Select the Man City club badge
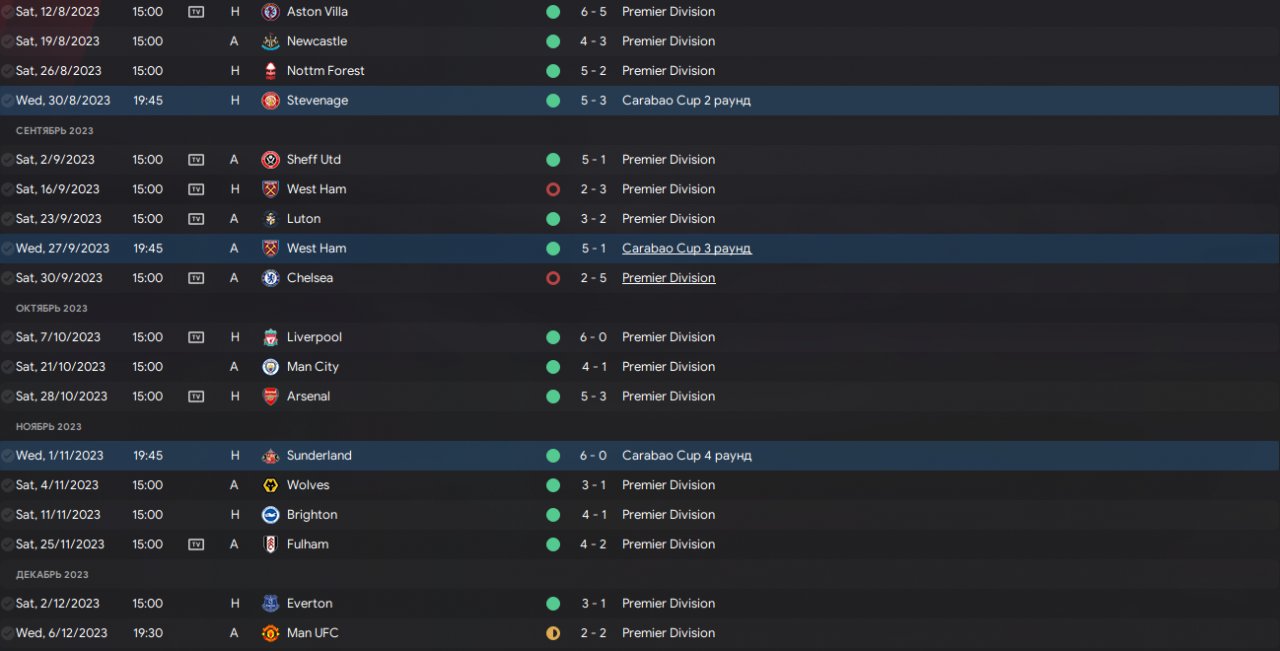The height and width of the screenshot is (651, 1280). (x=270, y=367)
